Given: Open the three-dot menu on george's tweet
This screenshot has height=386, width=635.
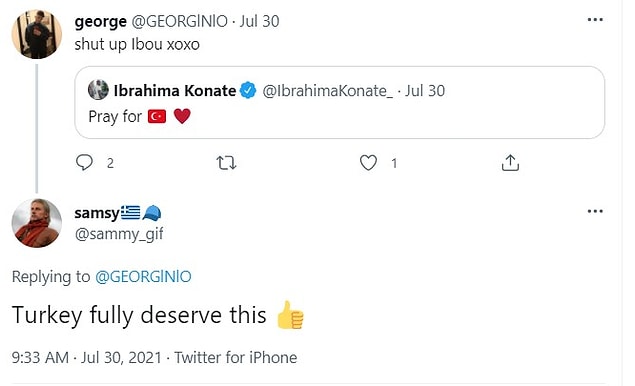Looking at the screenshot, I should tap(595, 19).
